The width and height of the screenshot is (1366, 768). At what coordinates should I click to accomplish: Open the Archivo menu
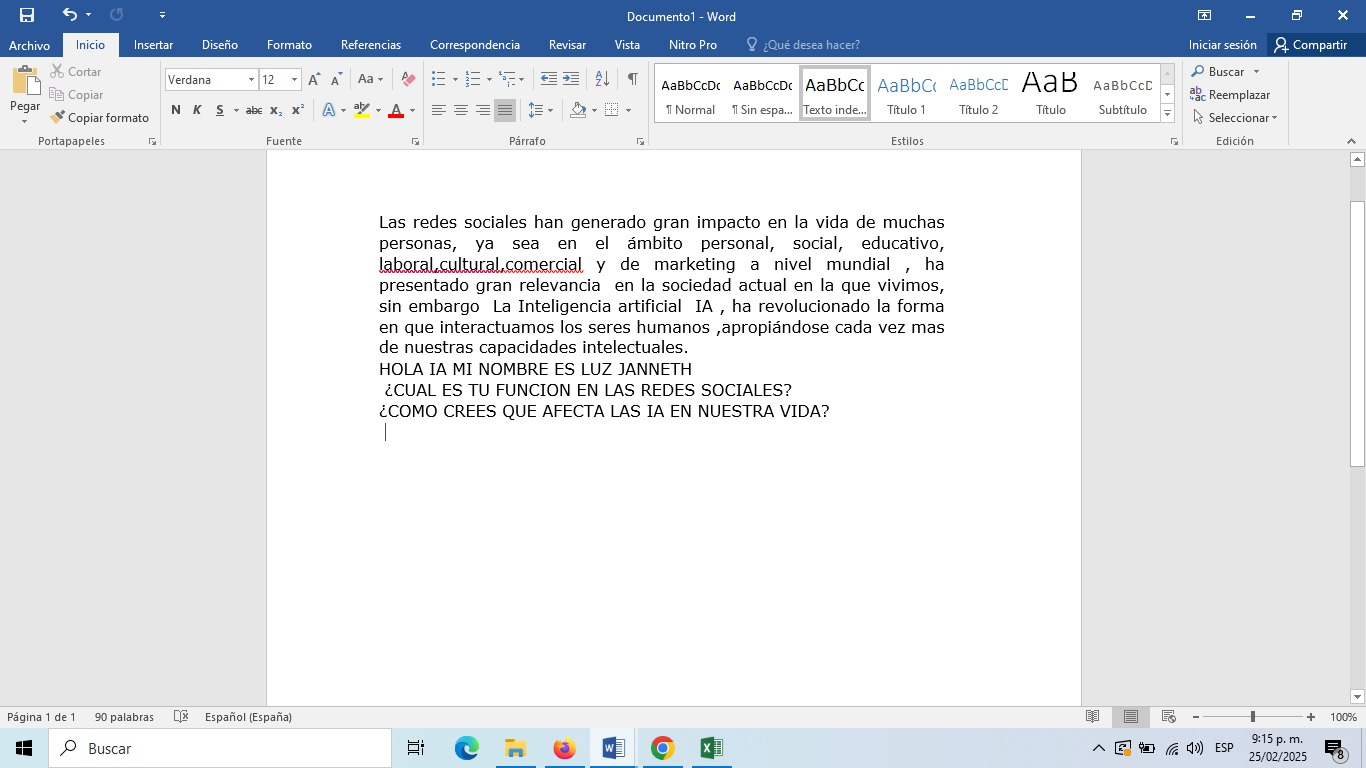pos(29,45)
